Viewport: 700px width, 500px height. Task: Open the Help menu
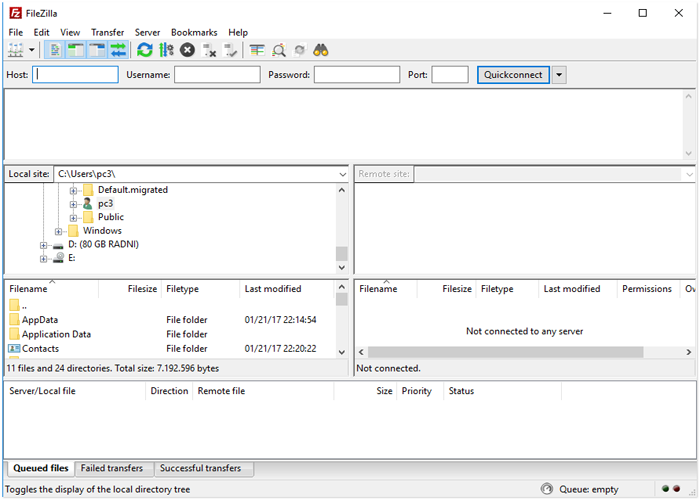tap(238, 33)
